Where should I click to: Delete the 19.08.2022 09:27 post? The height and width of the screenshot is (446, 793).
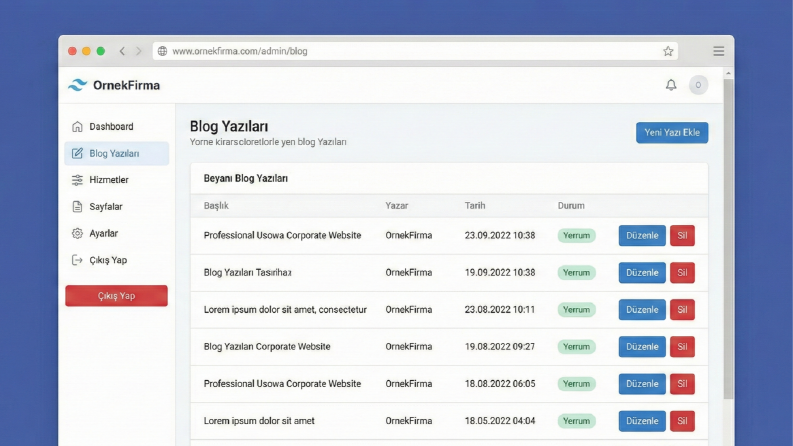(682, 347)
